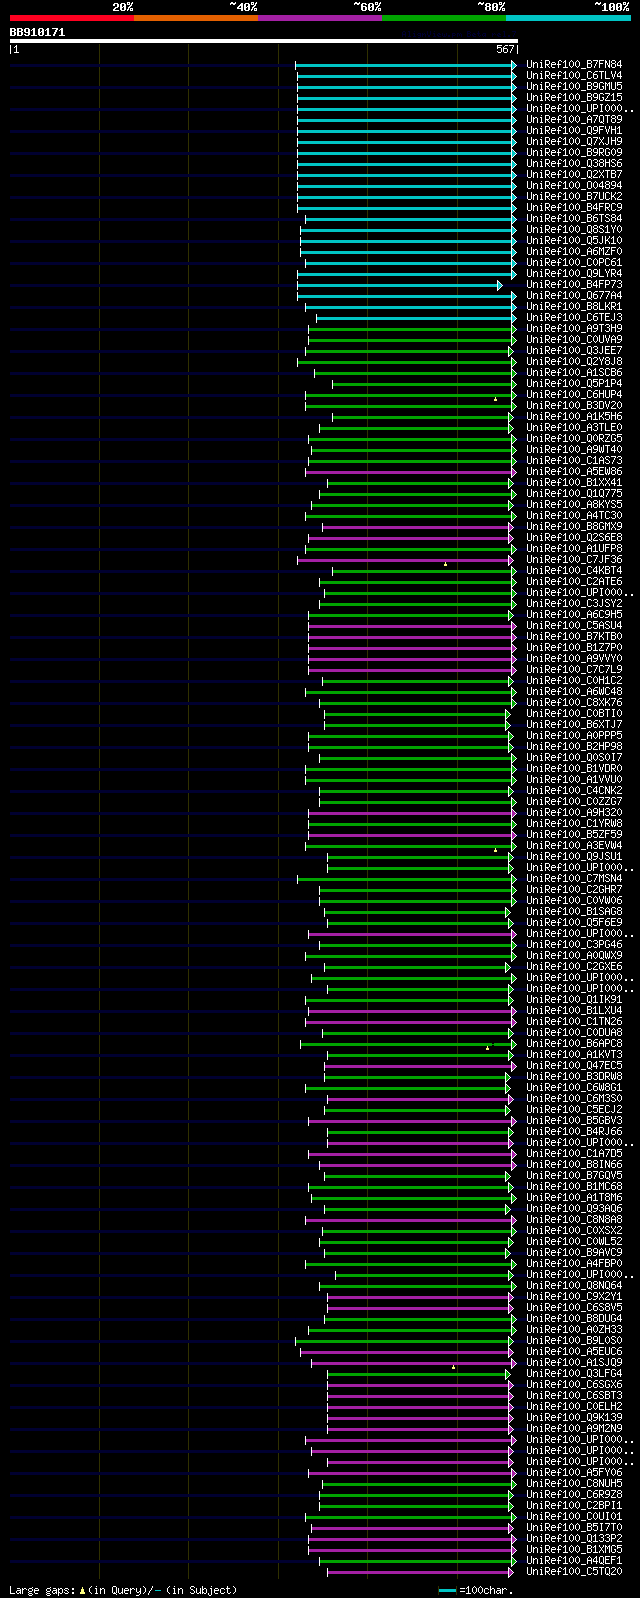The height and width of the screenshot is (1598, 640).
Task: Select subject label UniRef100_C5ASU4
Action: (x=574, y=625)
